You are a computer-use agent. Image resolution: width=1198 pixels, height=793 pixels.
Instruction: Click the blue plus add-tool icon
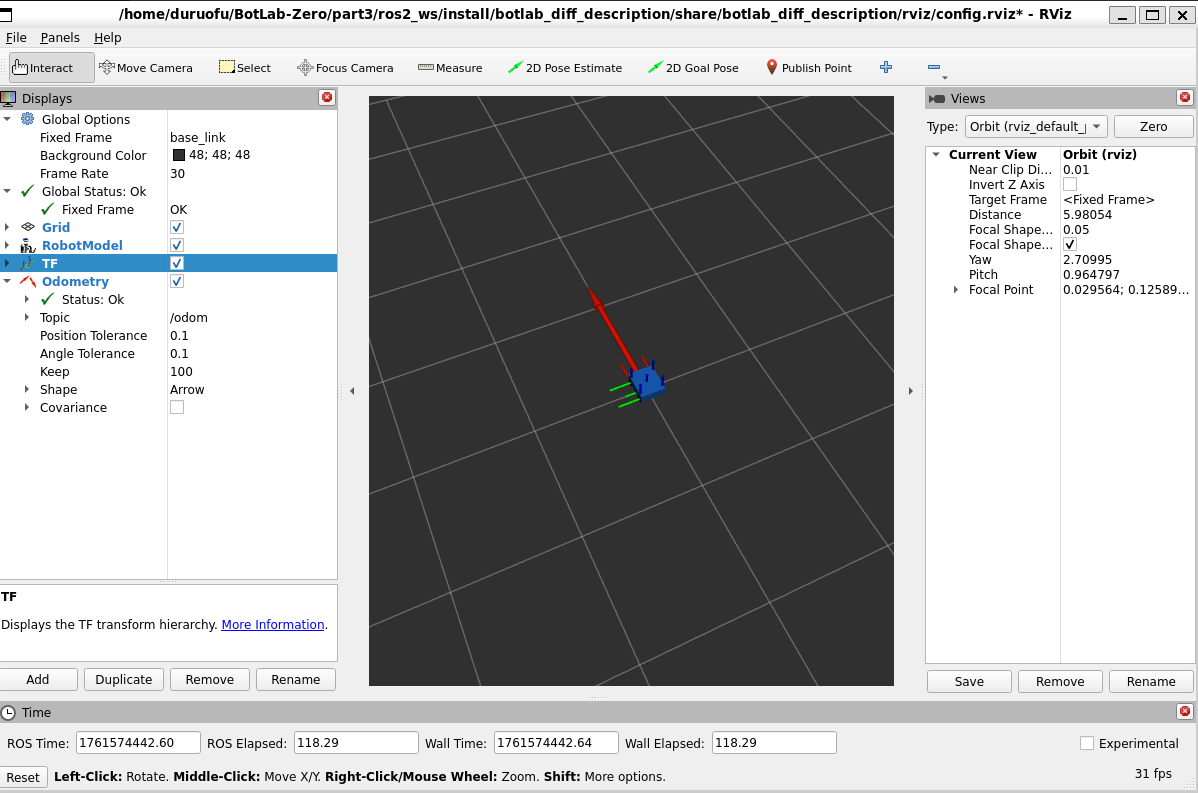click(885, 68)
